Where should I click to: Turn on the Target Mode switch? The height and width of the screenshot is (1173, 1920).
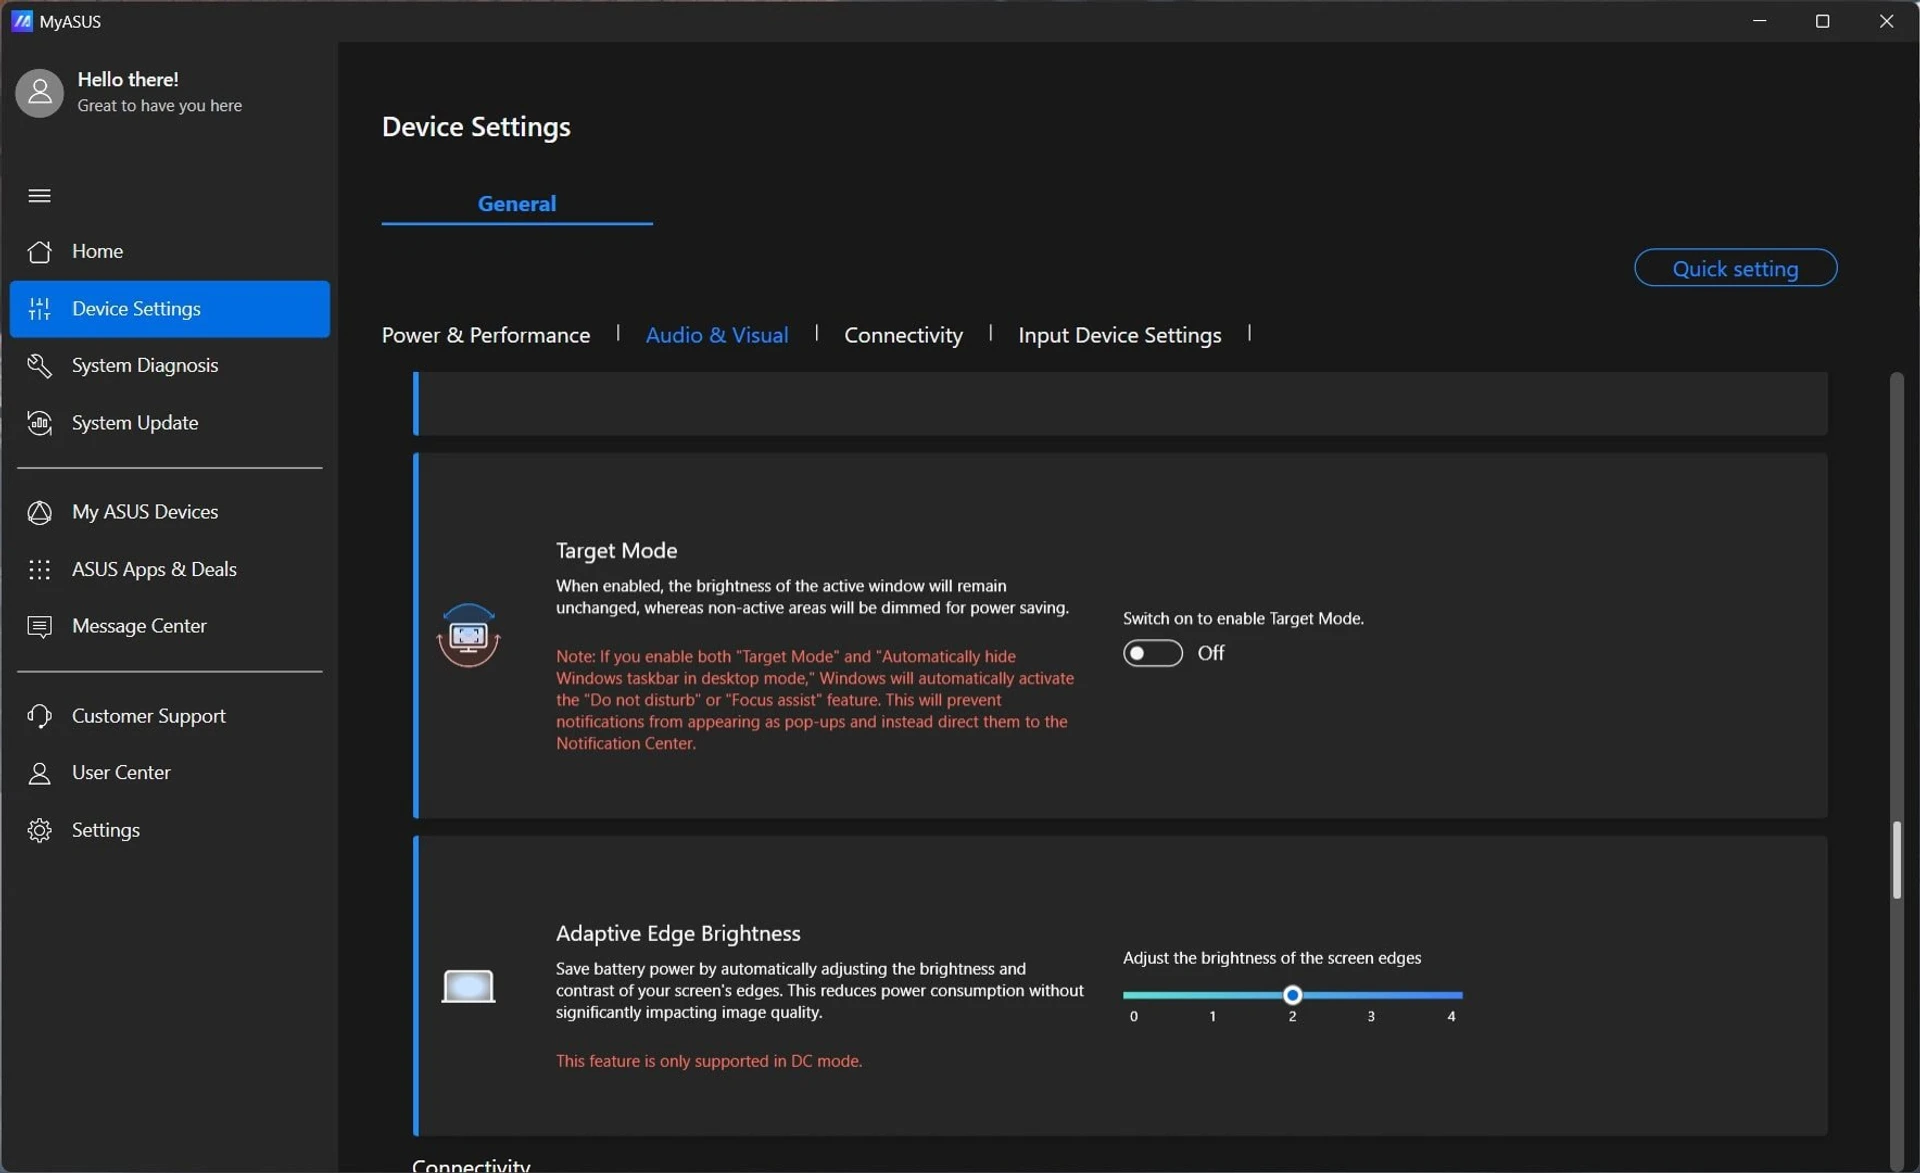click(x=1152, y=653)
